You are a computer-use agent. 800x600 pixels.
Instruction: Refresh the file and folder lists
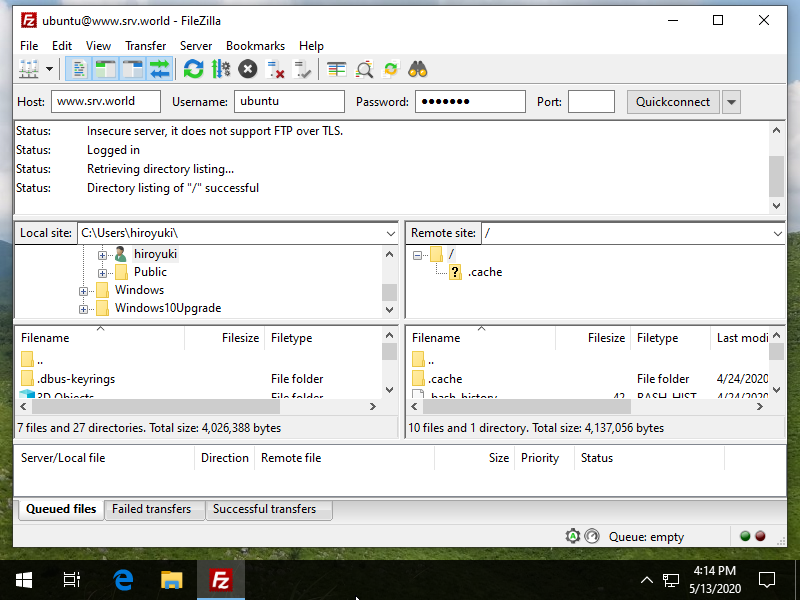[x=192, y=69]
